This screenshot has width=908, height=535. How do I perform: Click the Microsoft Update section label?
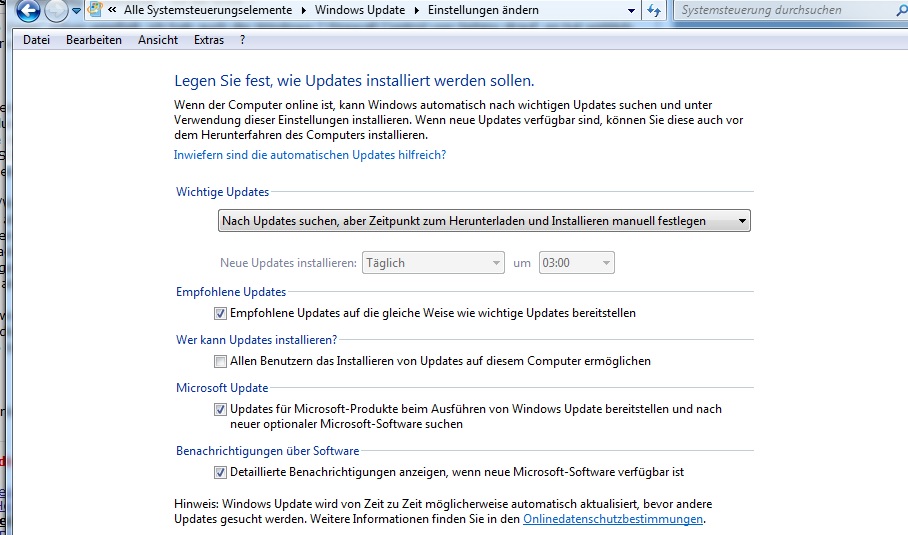point(222,388)
